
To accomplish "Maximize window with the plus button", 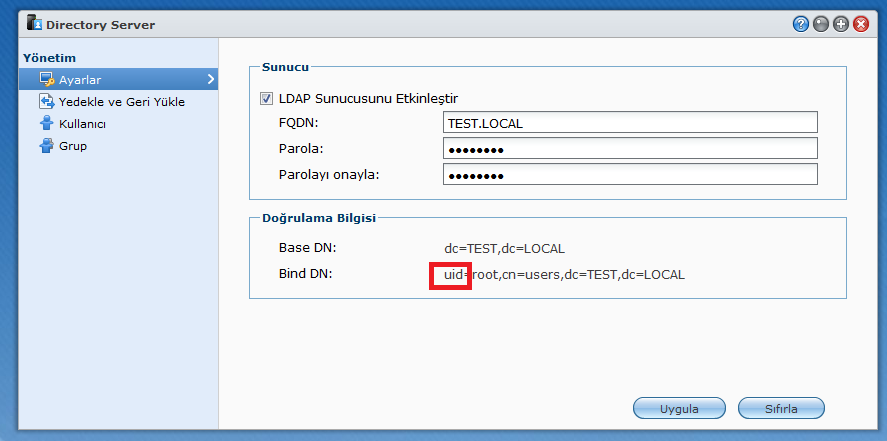I will pyautogui.click(x=841, y=24).
